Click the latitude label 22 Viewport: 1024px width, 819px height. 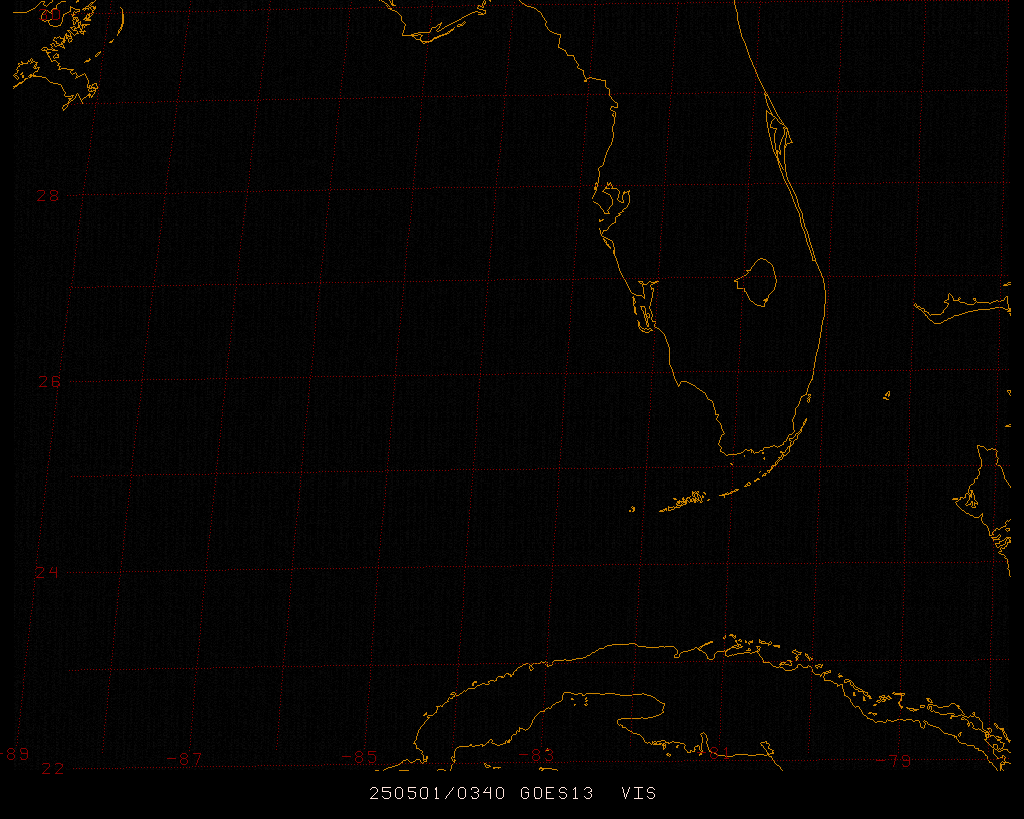(x=53, y=768)
